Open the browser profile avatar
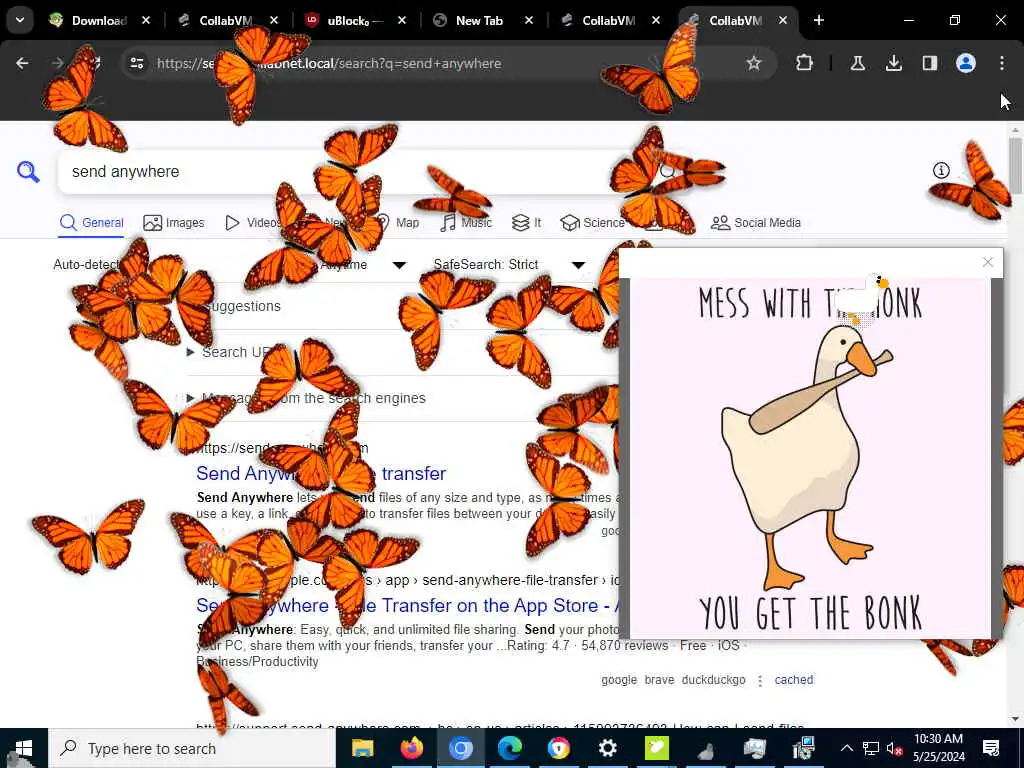The height and width of the screenshot is (768, 1024). tap(965, 63)
